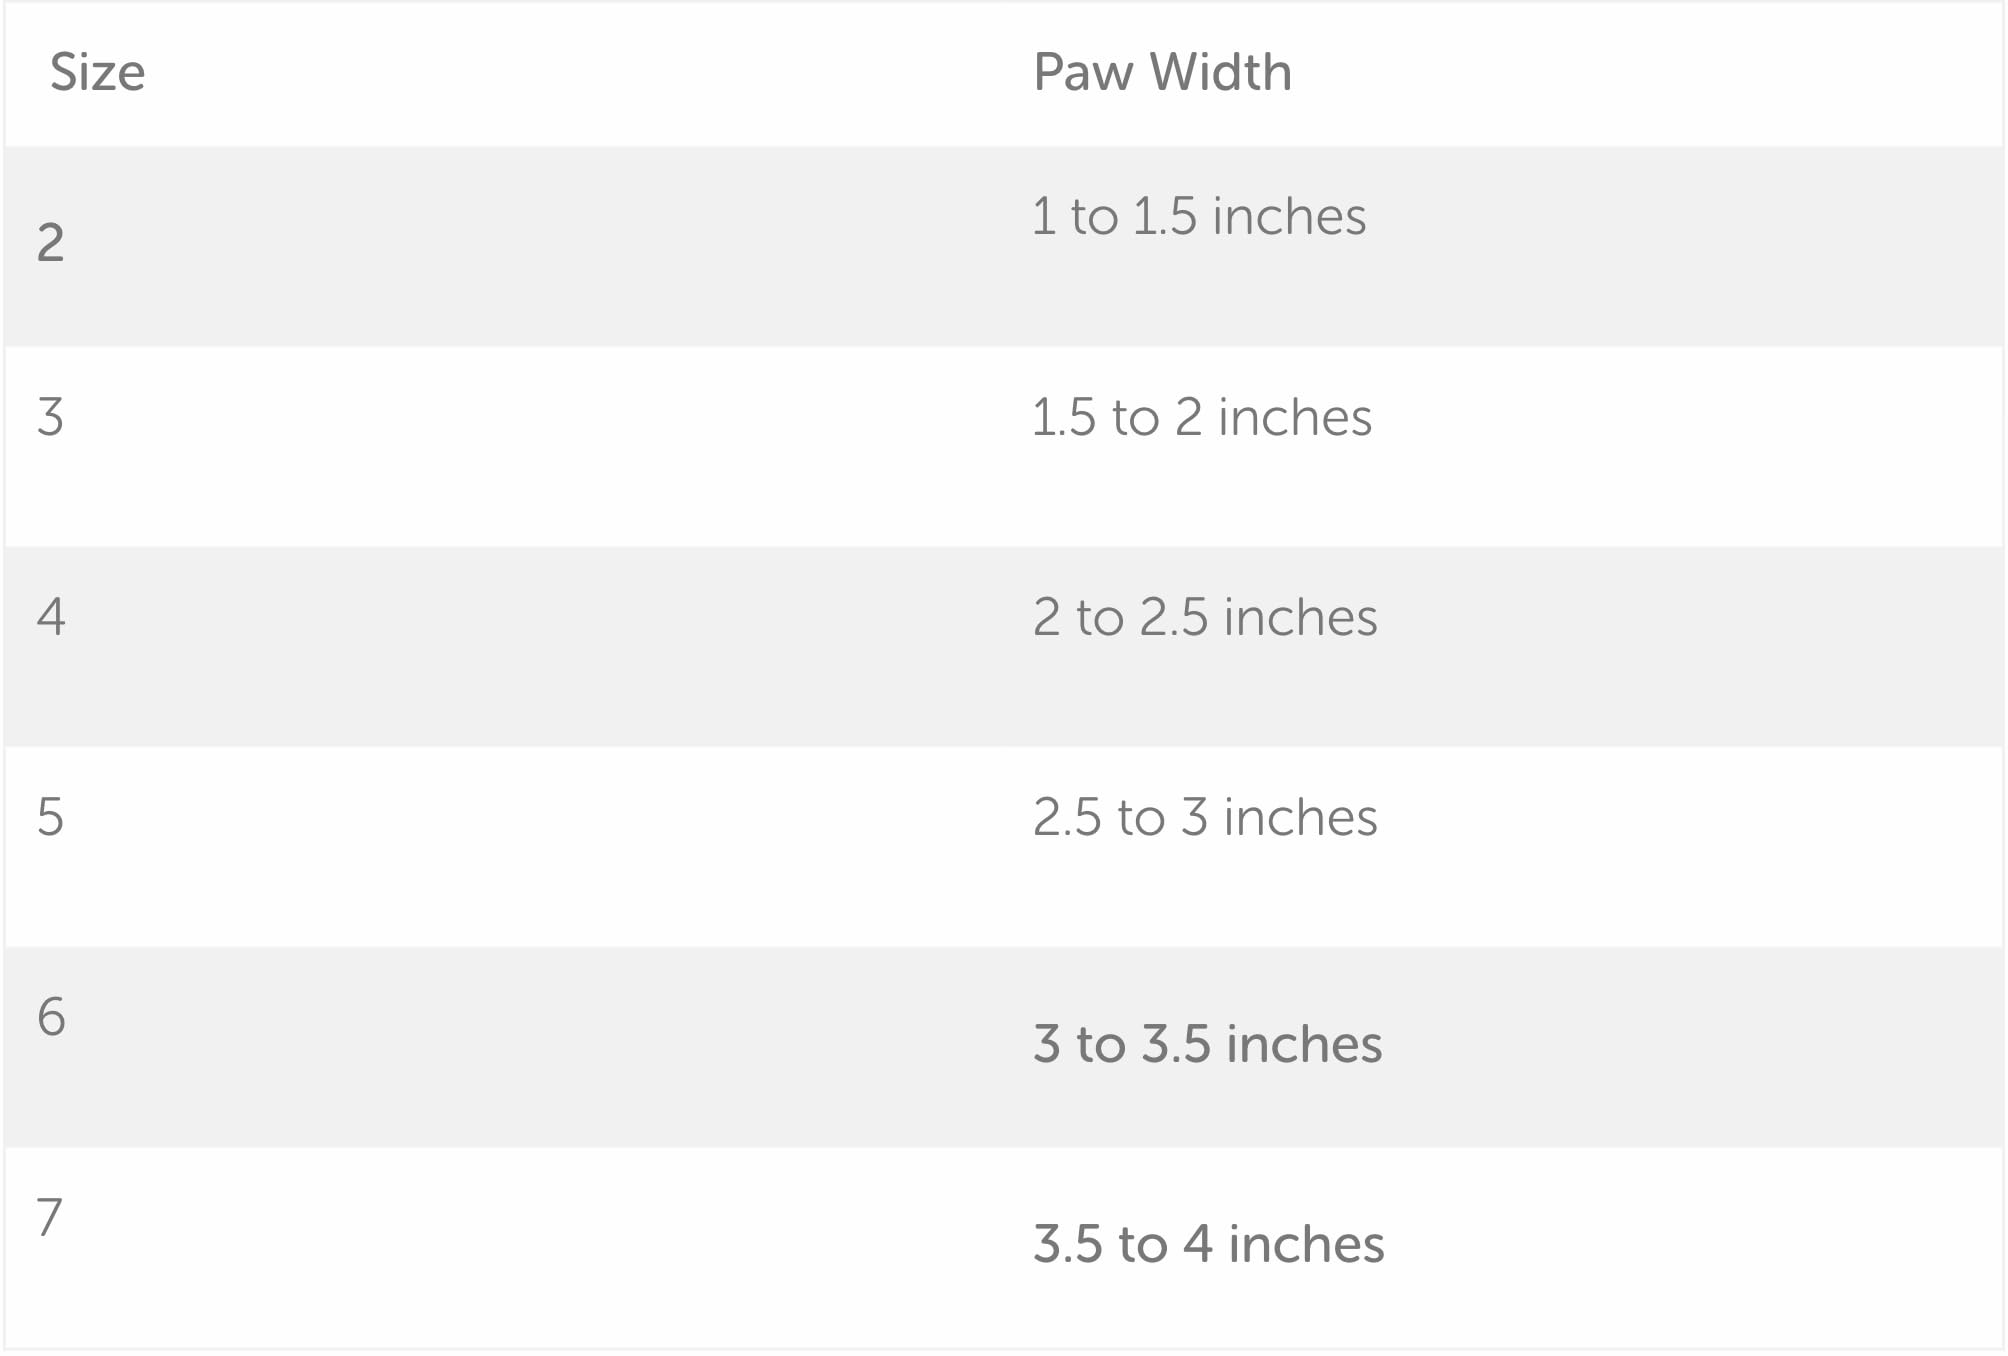Click the "2.5 to 3 inches" text
Screen dimensions: 2008x1356
1205,817
